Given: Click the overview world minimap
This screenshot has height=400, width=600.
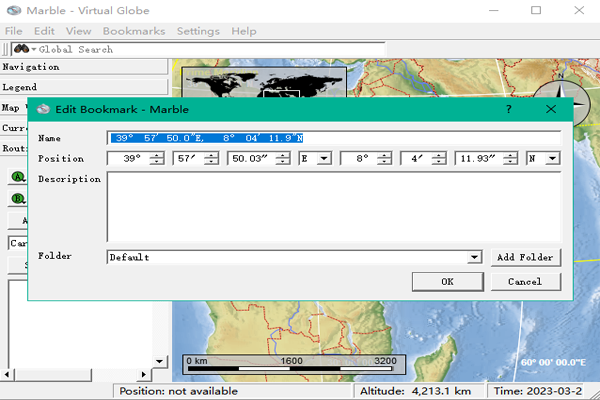Looking at the screenshot, I should click(x=264, y=82).
